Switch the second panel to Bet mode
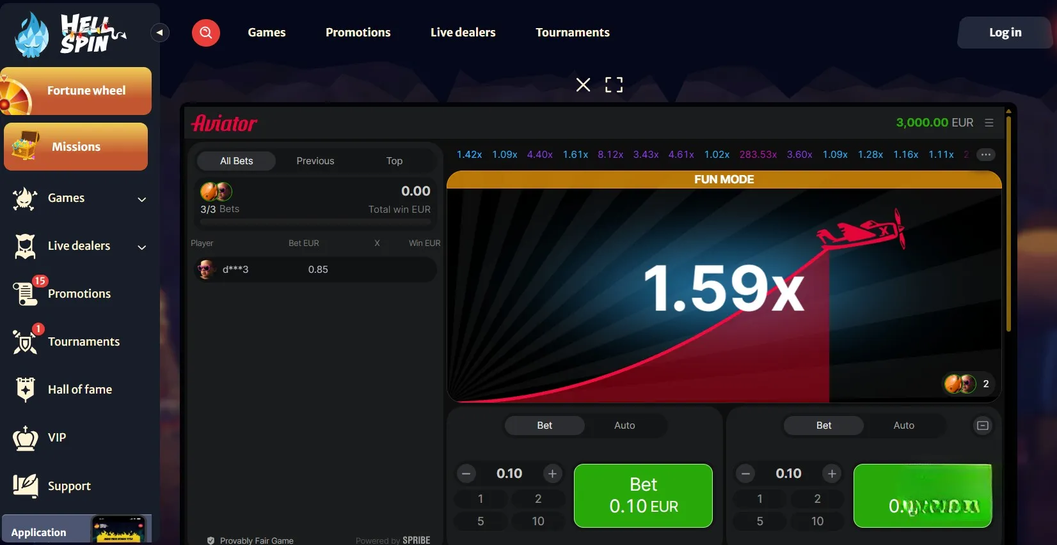Image resolution: width=1057 pixels, height=545 pixels. 824,426
